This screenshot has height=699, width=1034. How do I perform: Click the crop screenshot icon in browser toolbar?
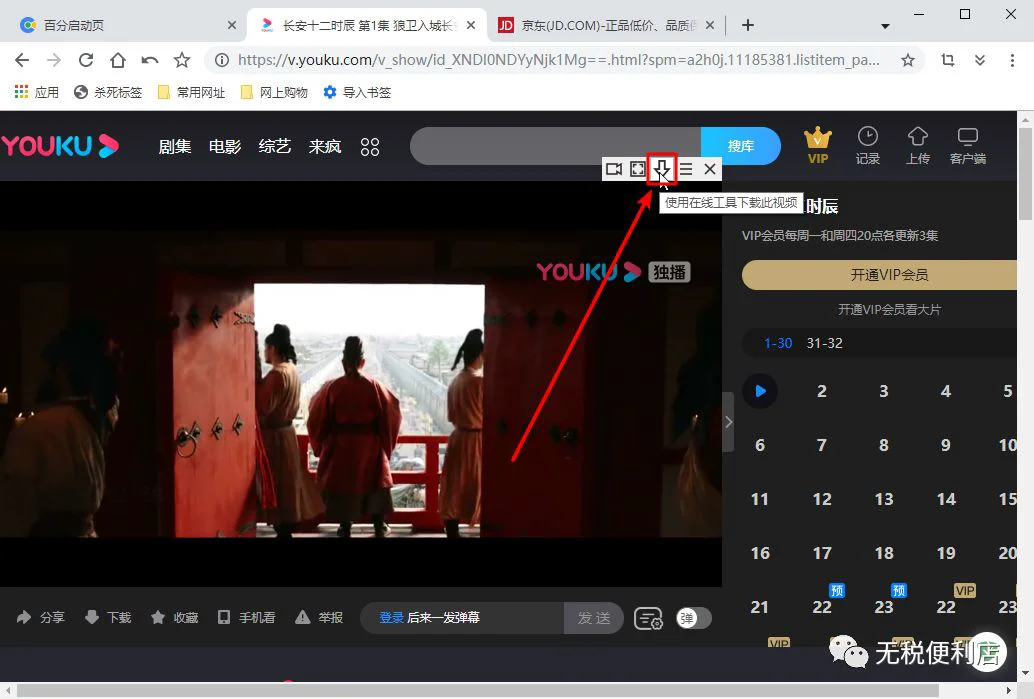coord(948,60)
